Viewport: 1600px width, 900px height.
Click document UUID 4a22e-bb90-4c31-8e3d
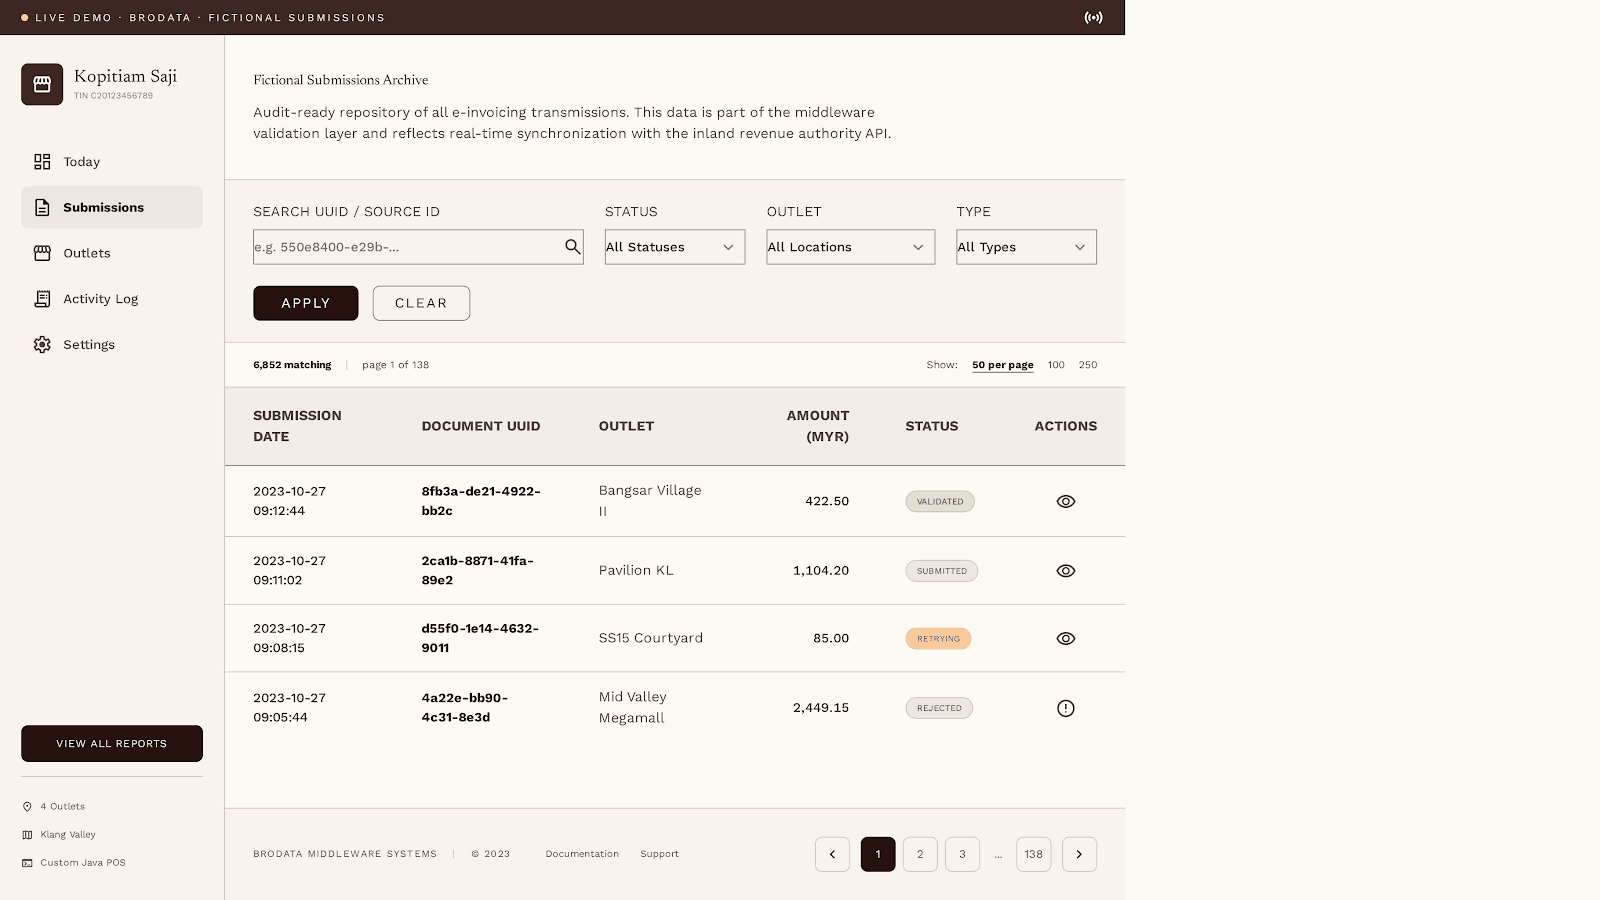click(x=465, y=707)
